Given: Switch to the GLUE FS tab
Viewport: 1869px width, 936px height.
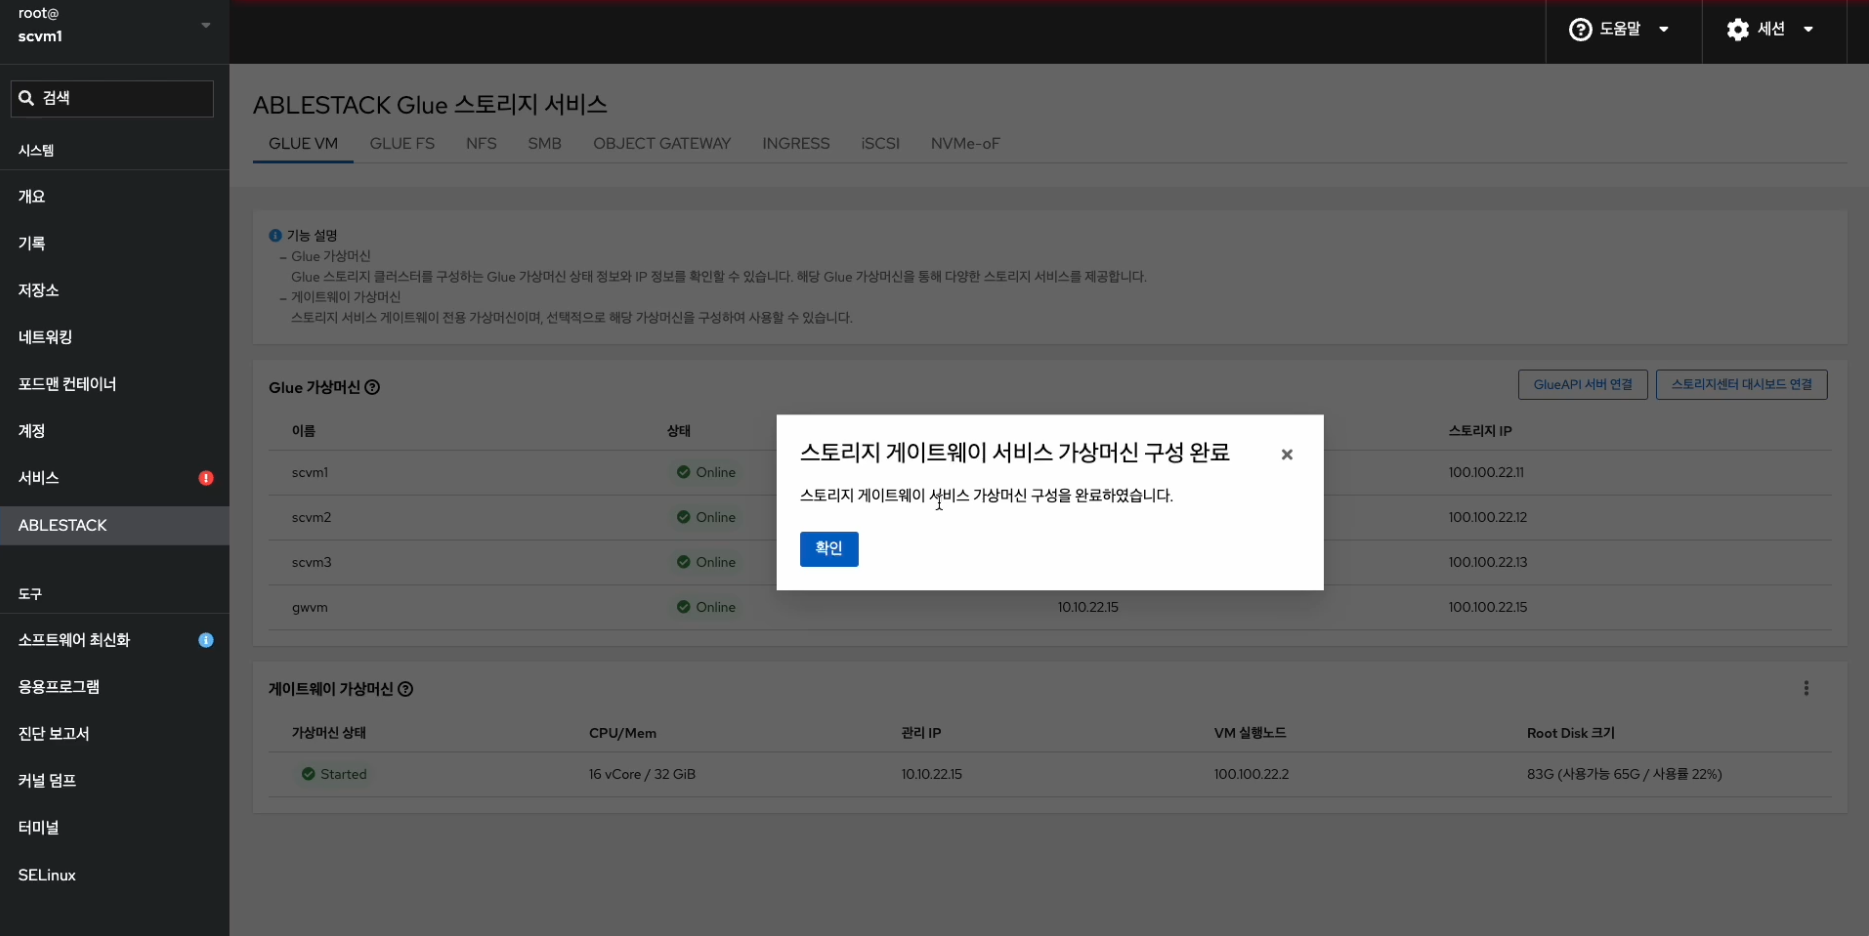Looking at the screenshot, I should 402,144.
